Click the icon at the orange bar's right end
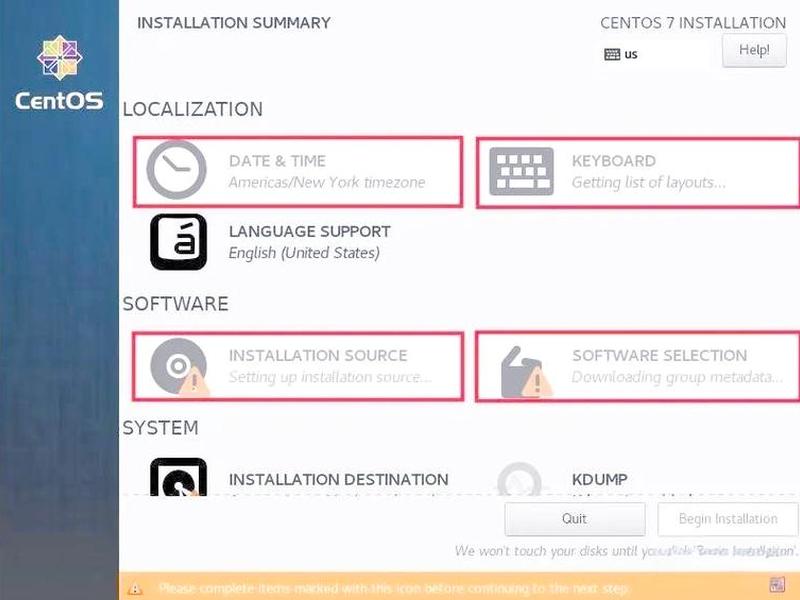Viewport: 800px width, 600px height. 777,584
